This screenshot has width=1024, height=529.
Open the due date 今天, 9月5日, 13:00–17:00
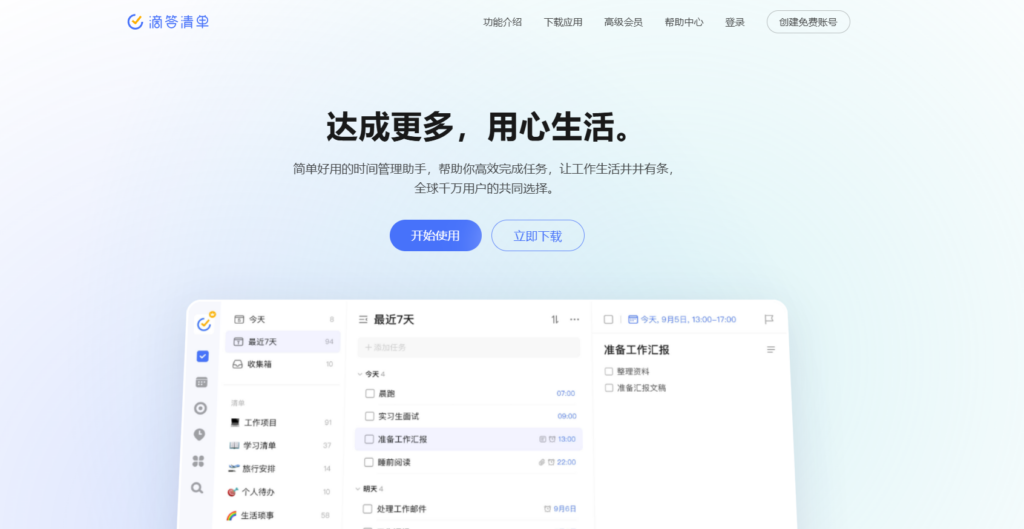click(682, 319)
